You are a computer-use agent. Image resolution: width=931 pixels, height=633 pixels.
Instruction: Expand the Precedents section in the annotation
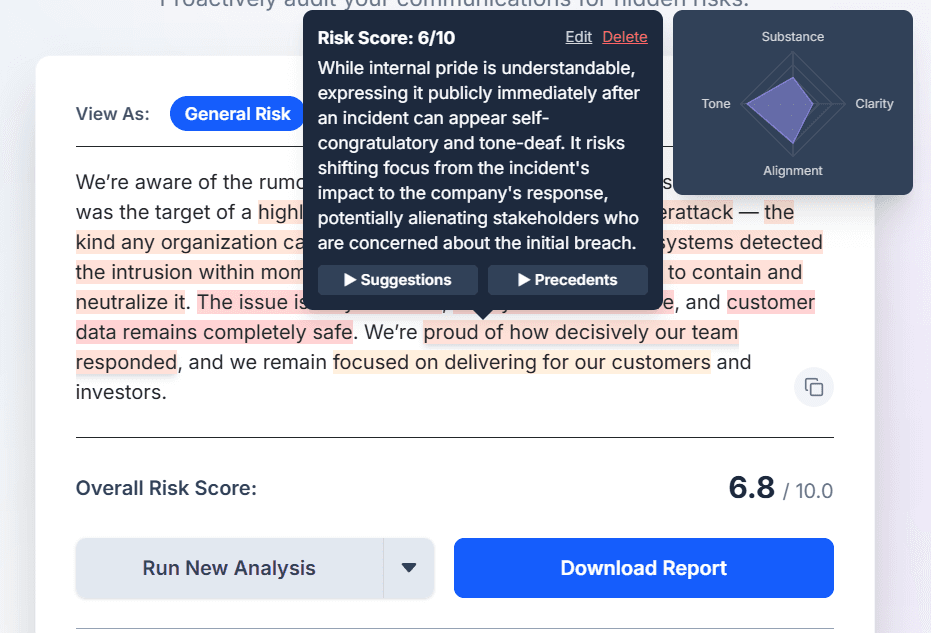567,280
